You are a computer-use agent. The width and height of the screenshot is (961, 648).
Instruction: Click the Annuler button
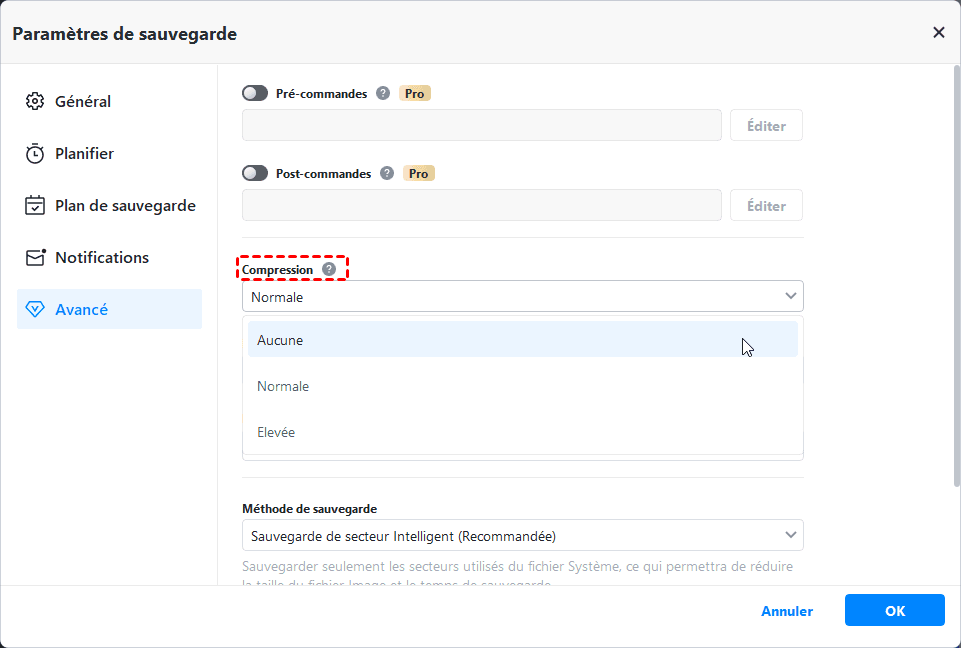pyautogui.click(x=787, y=611)
